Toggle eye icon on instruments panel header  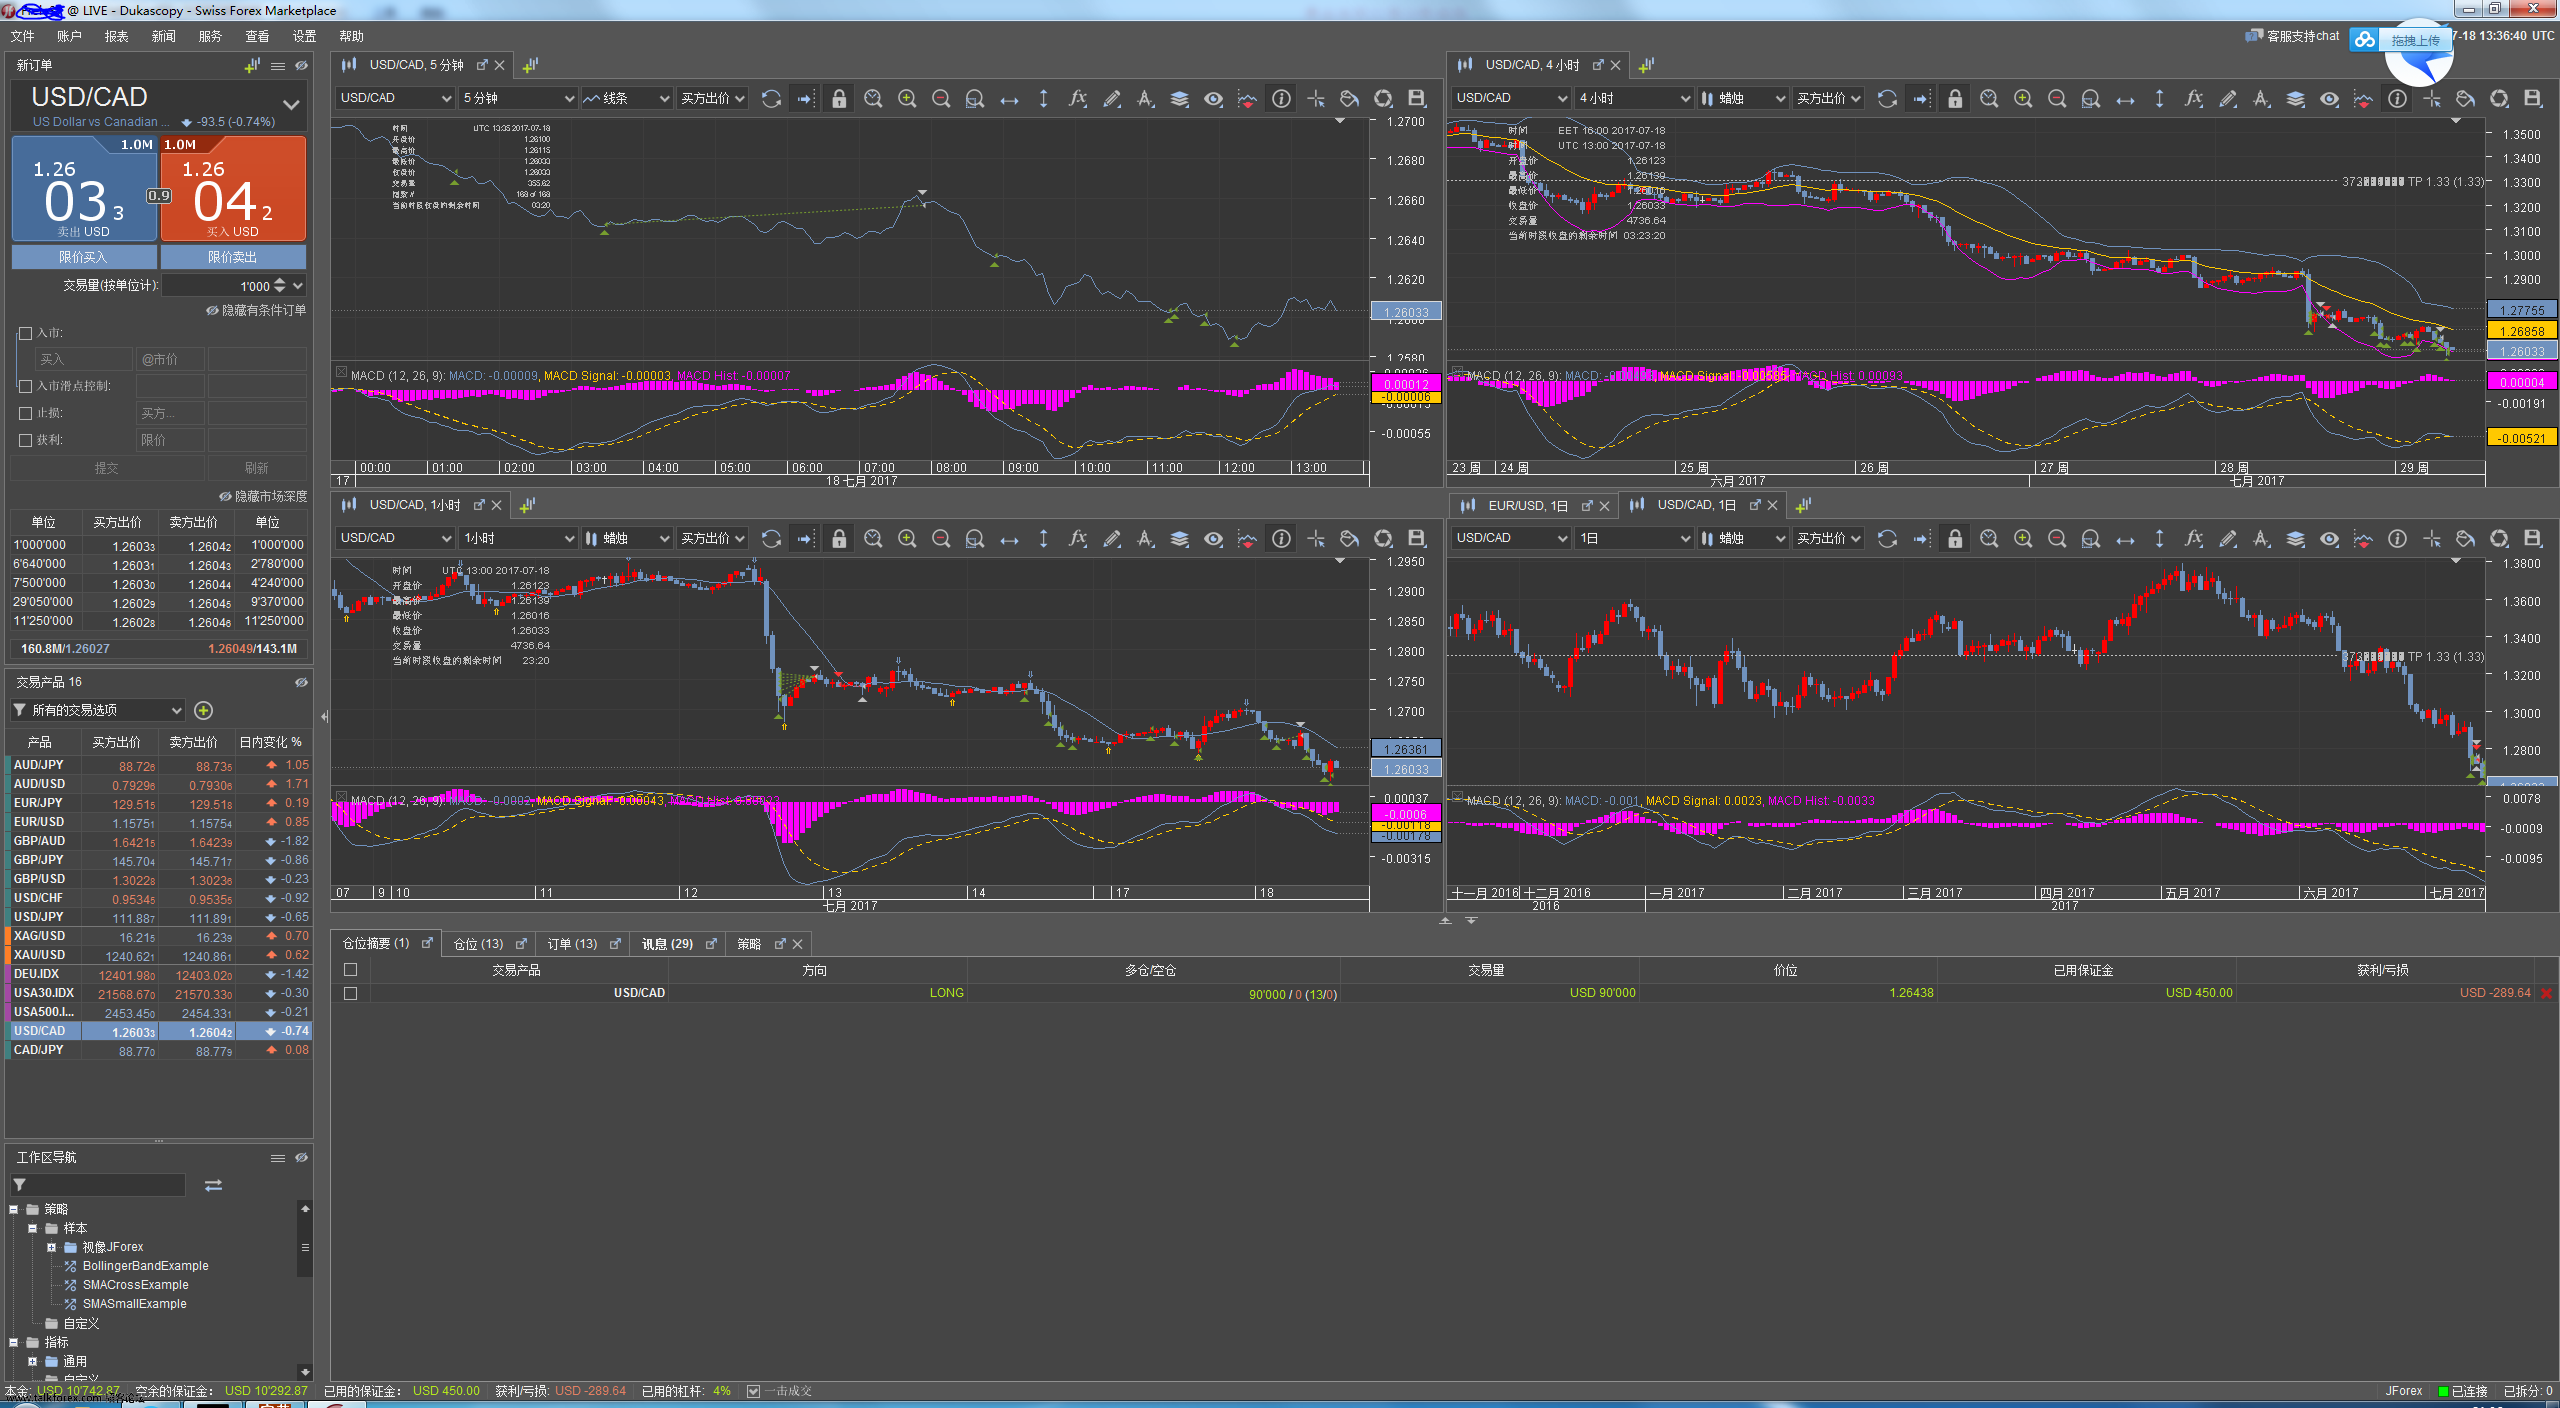(x=301, y=682)
